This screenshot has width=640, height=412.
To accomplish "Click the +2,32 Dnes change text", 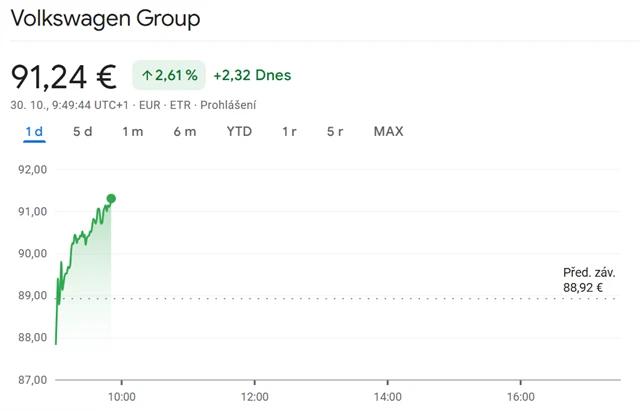I will click(252, 75).
